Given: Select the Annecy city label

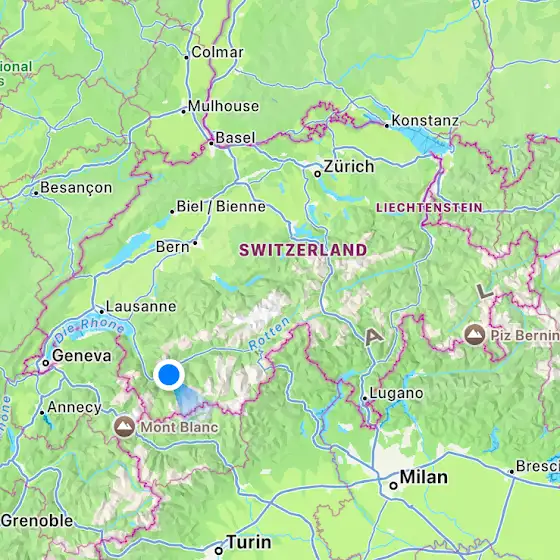Looking at the screenshot, I should click(75, 408).
